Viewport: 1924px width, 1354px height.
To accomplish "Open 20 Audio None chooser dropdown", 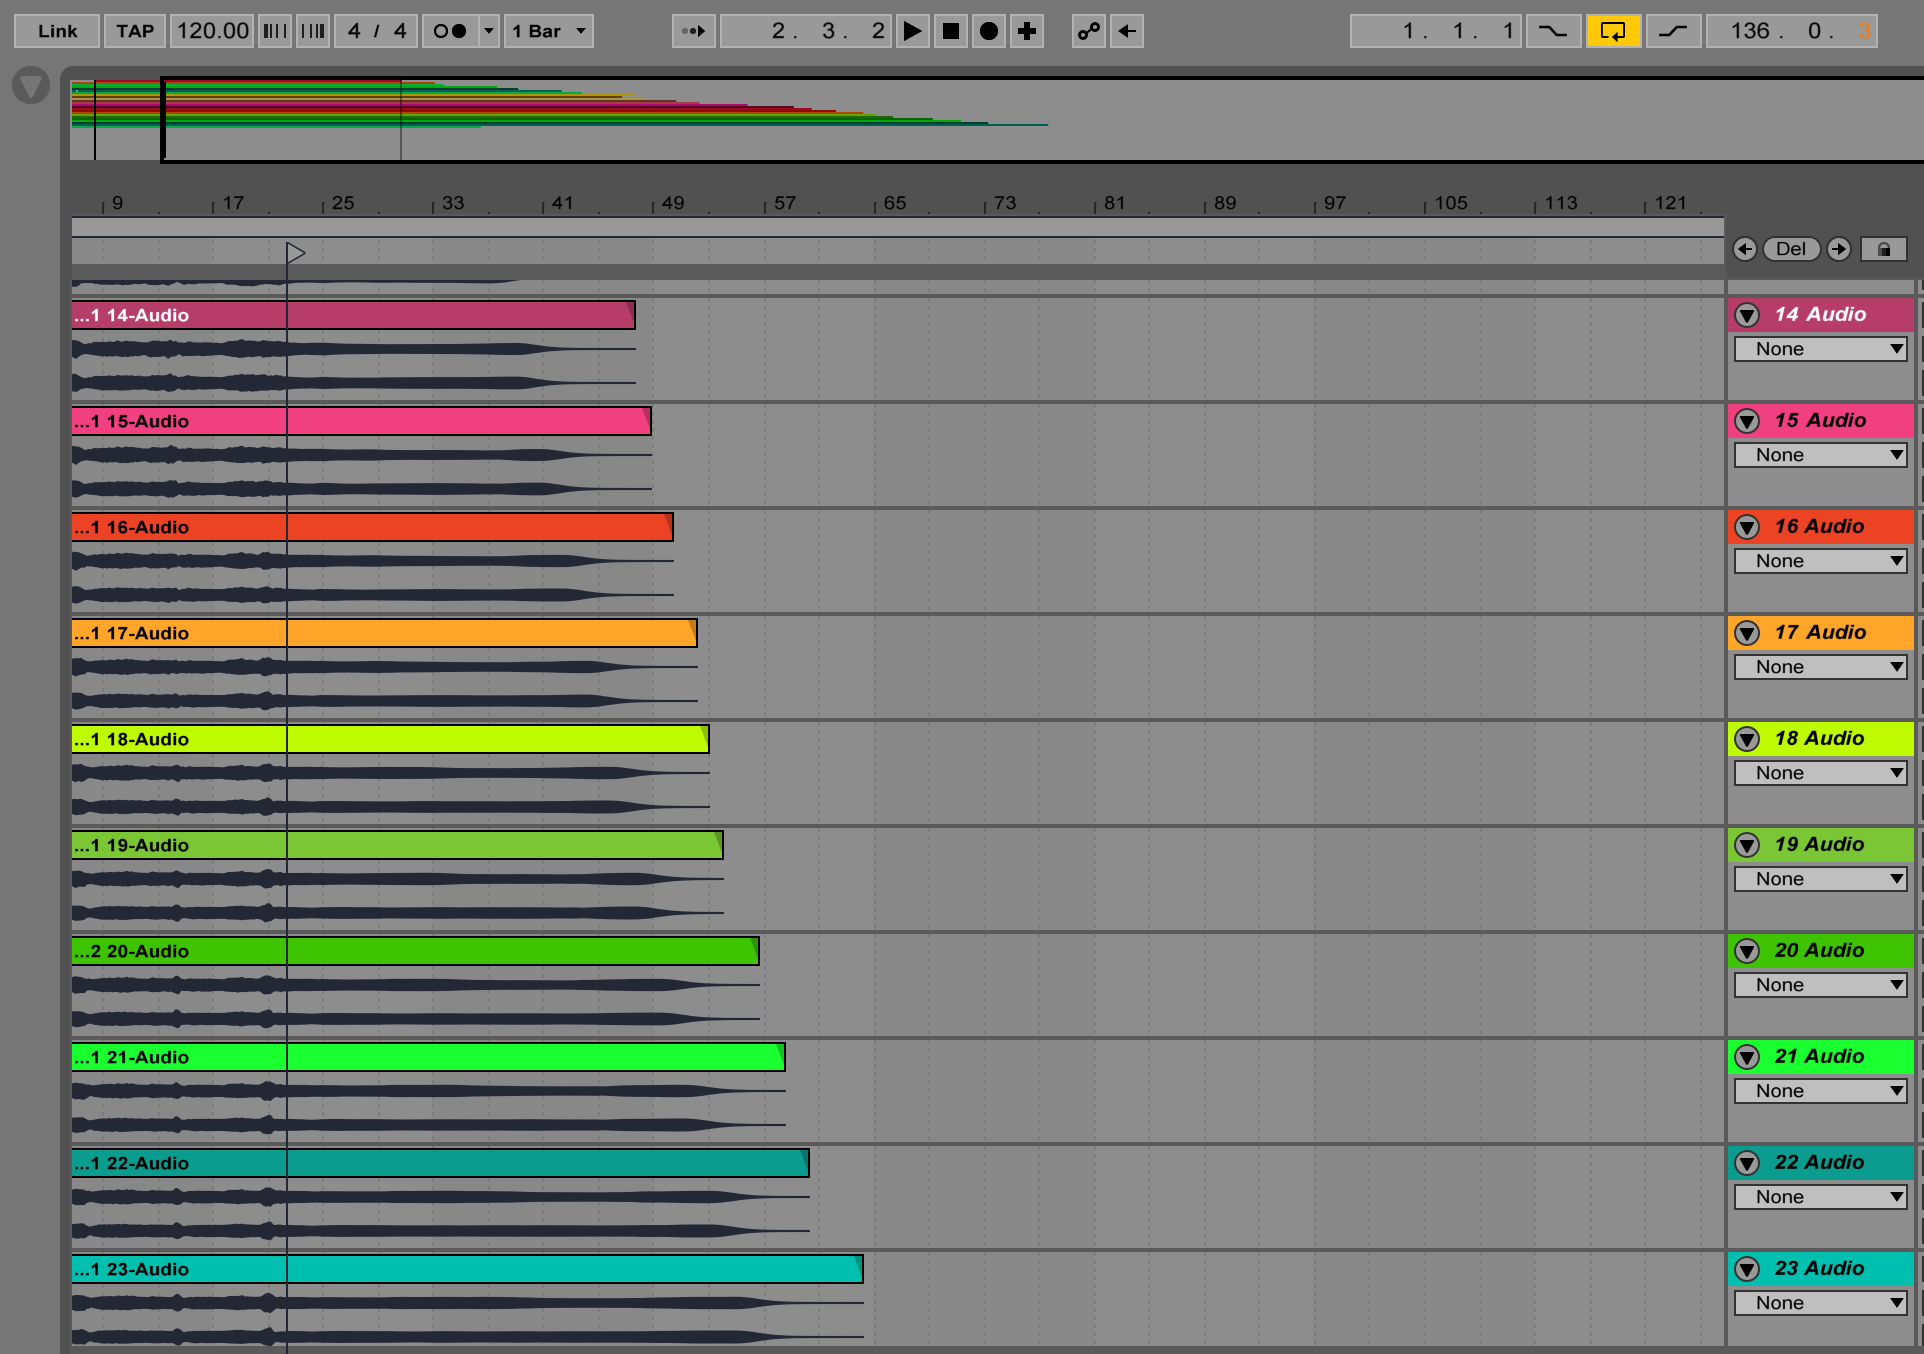I will point(1820,985).
